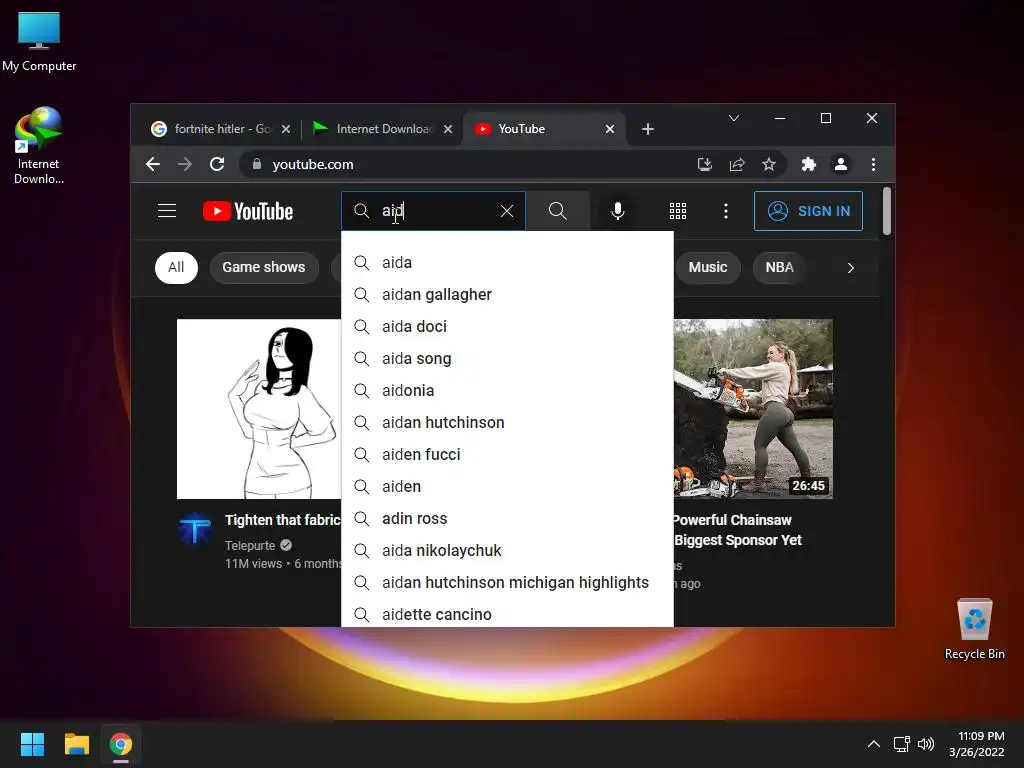This screenshot has height=768, width=1024.
Task: Select the All filter chip
Action: coord(176,268)
